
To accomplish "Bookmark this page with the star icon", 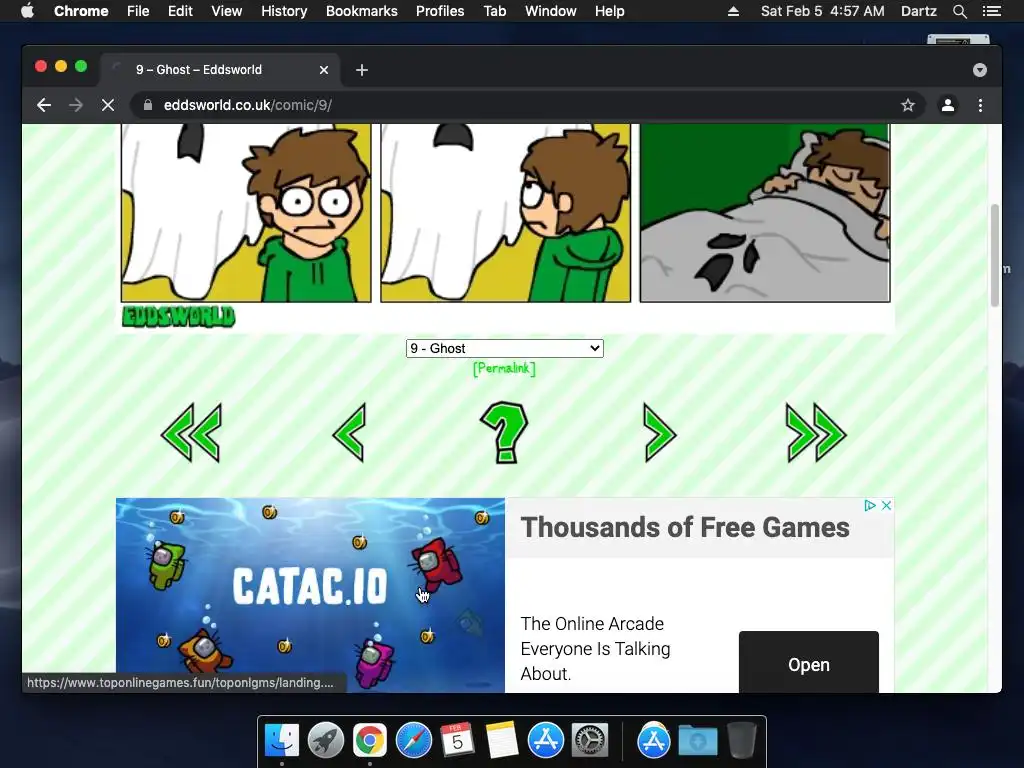I will [908, 105].
